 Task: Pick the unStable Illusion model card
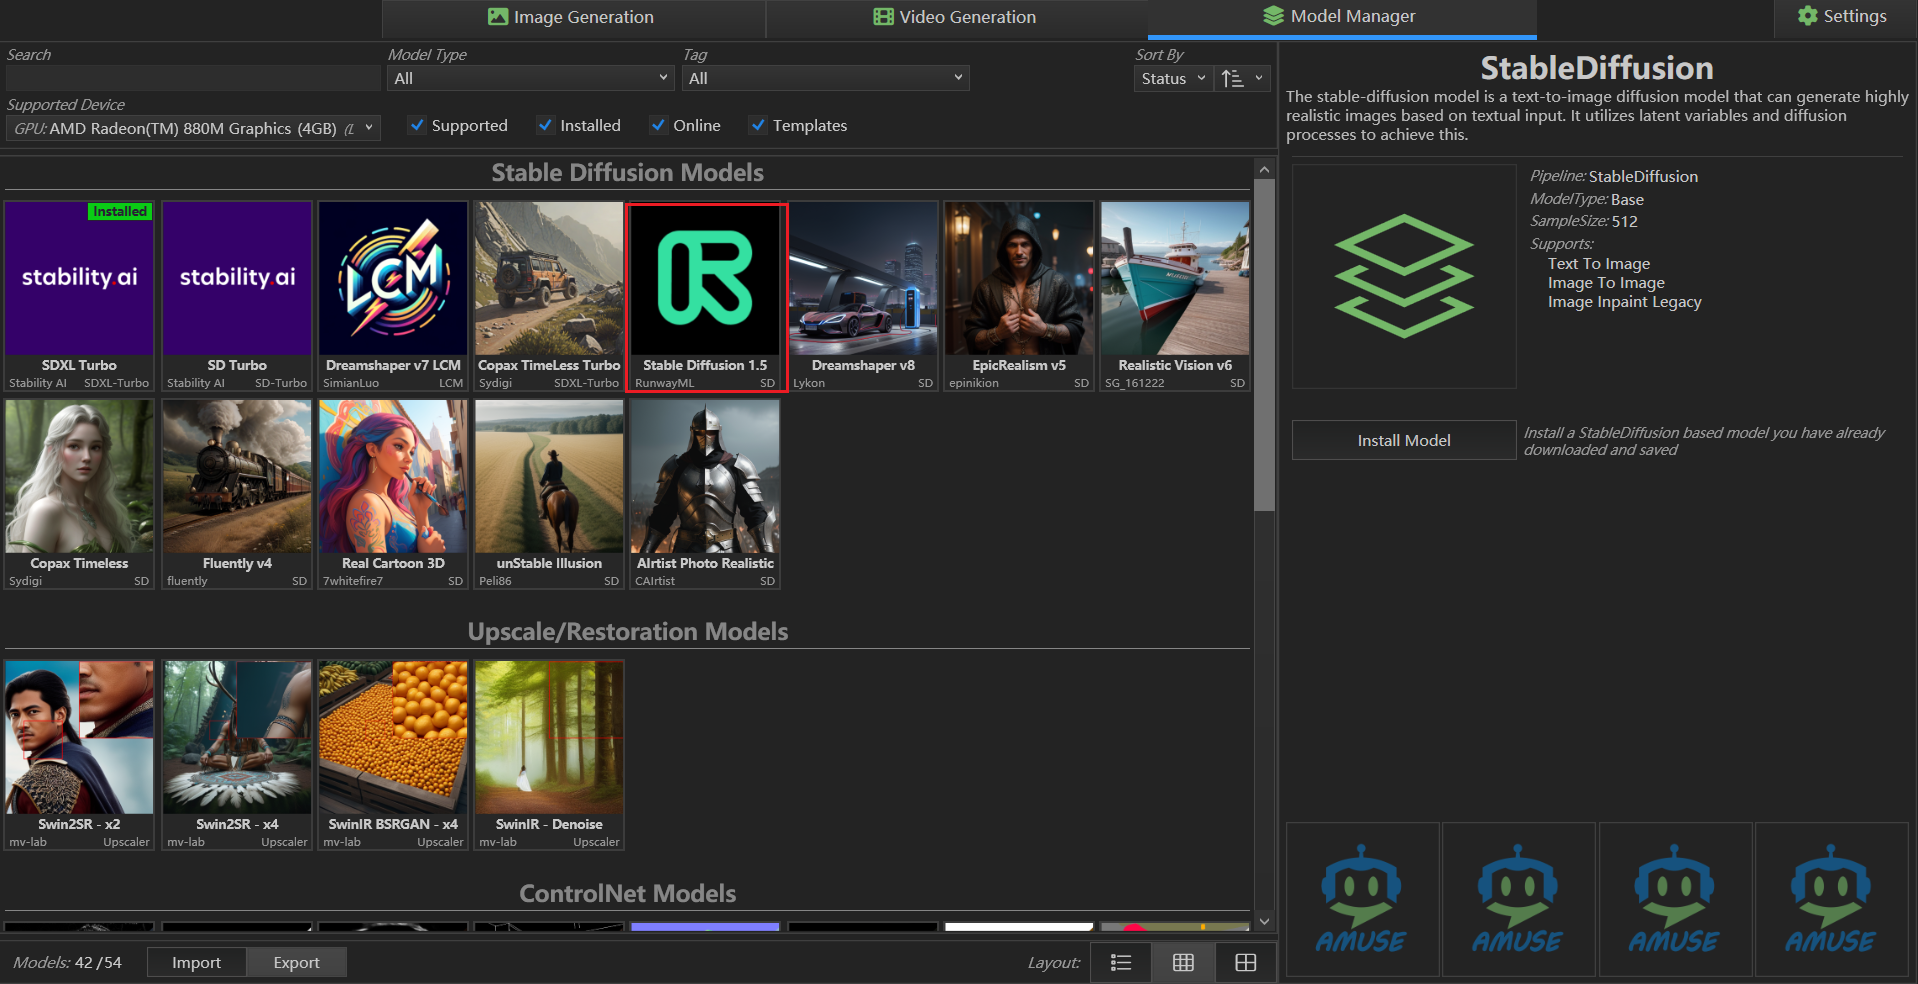click(x=549, y=494)
